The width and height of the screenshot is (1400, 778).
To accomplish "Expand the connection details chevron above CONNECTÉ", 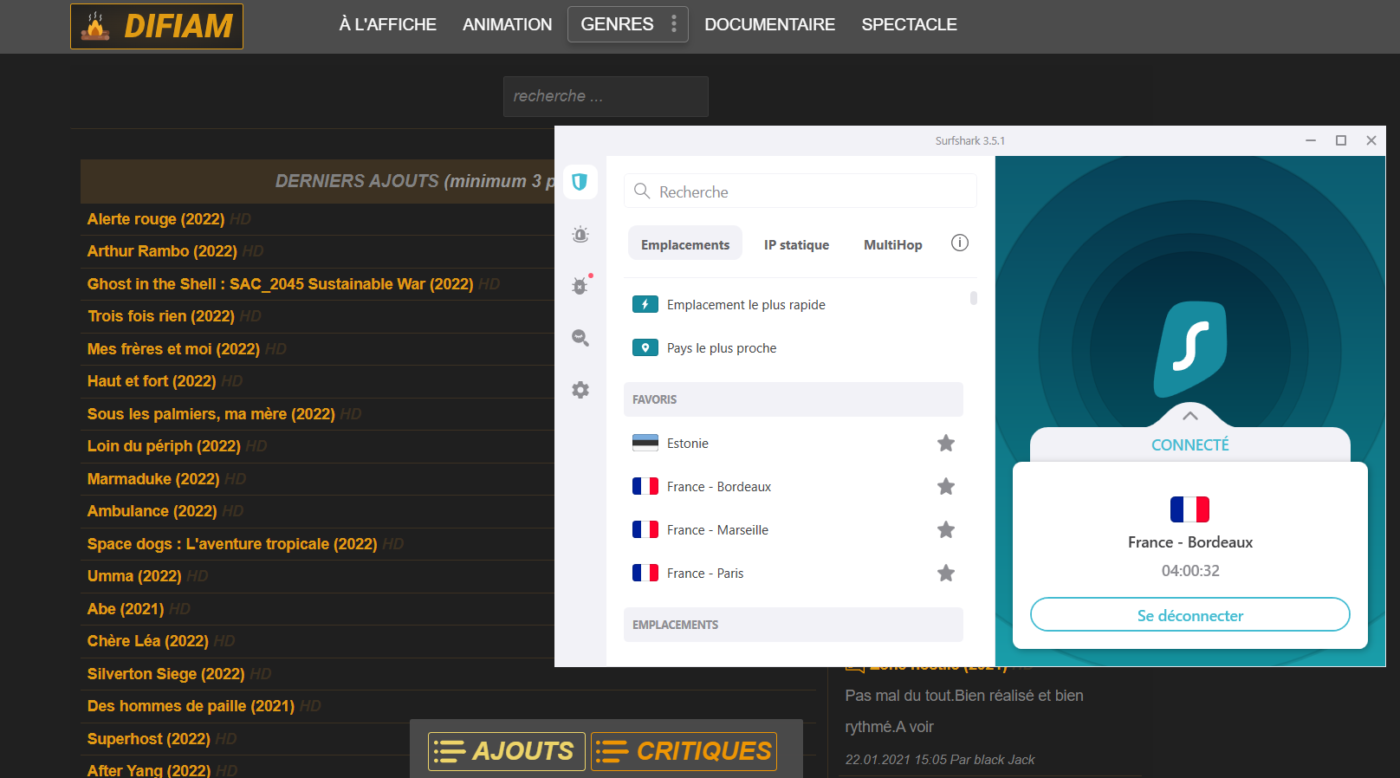I will point(1190,415).
